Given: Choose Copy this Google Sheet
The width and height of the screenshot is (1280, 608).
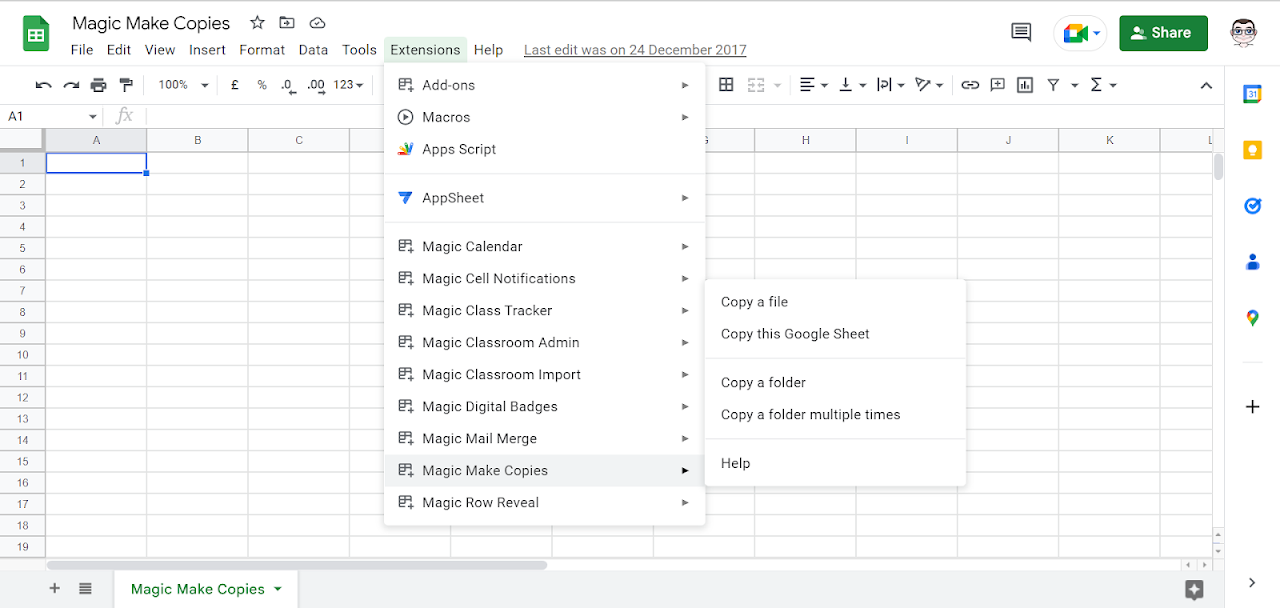Looking at the screenshot, I should point(836,334).
